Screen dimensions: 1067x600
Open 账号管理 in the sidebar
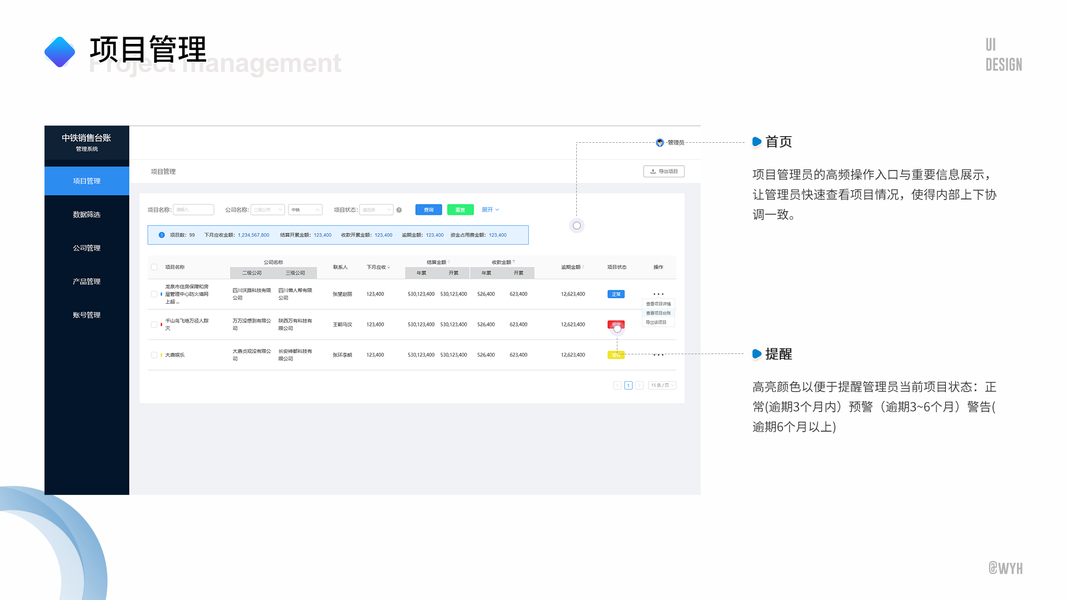86,315
